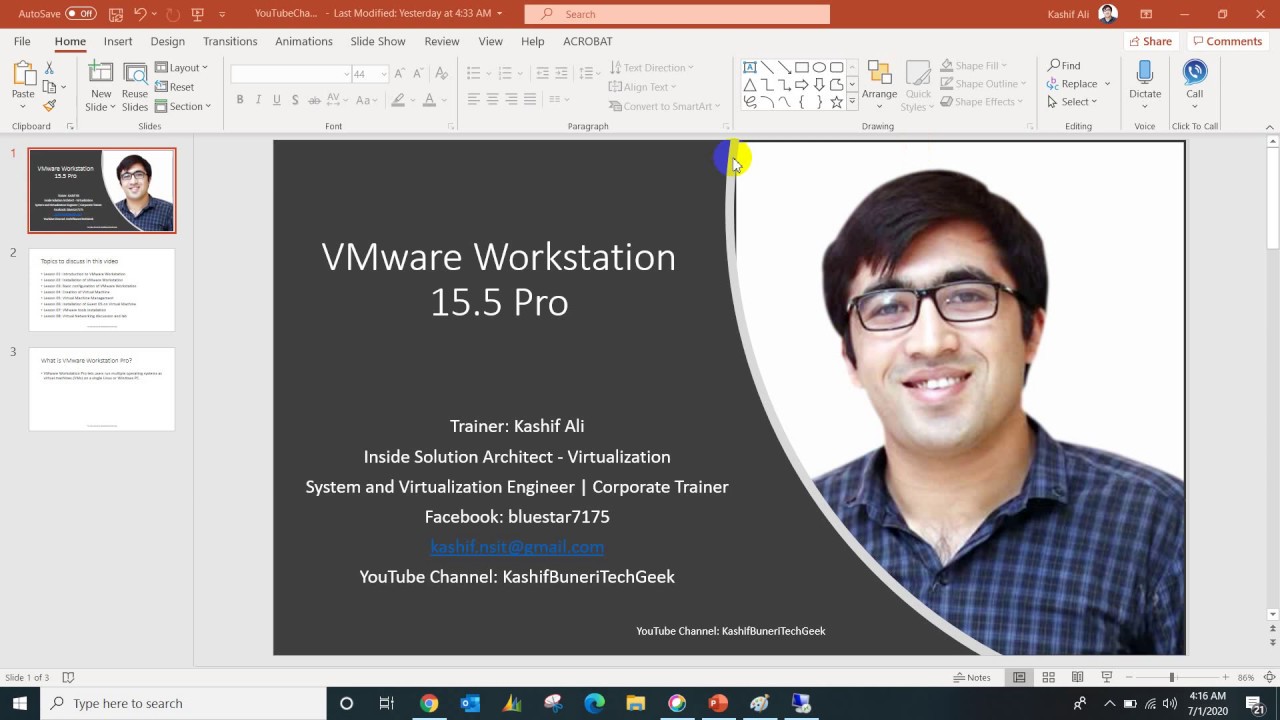The width and height of the screenshot is (1280, 720).
Task: Toggle numbered list formatting
Action: [505, 73]
